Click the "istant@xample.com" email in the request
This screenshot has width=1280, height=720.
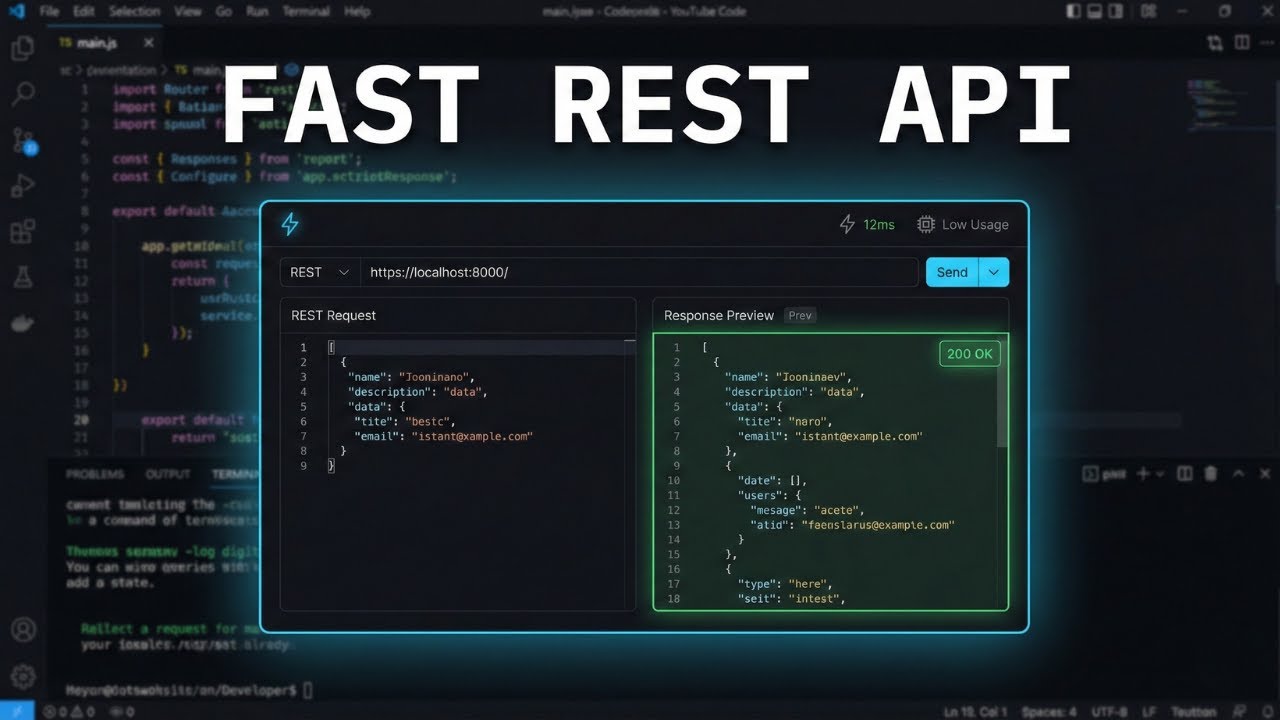coord(472,436)
